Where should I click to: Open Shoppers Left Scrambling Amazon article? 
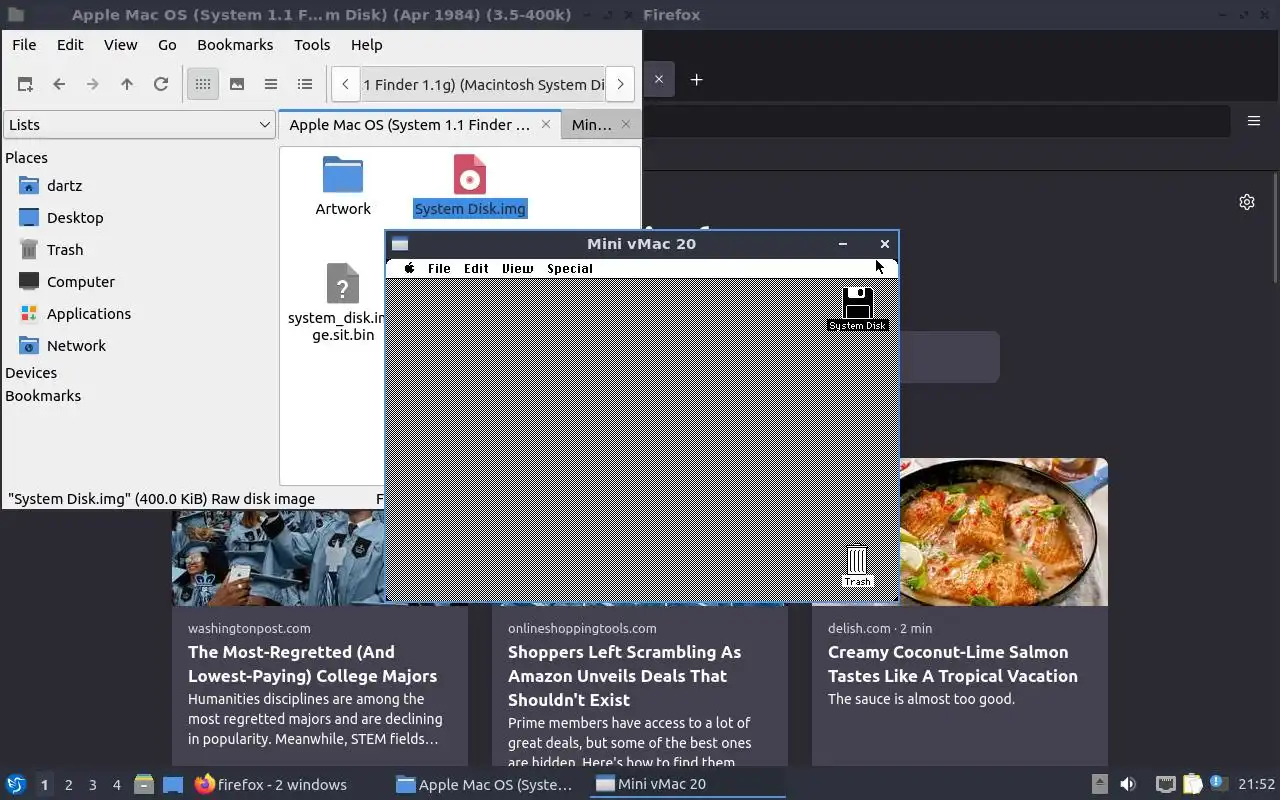[624, 676]
